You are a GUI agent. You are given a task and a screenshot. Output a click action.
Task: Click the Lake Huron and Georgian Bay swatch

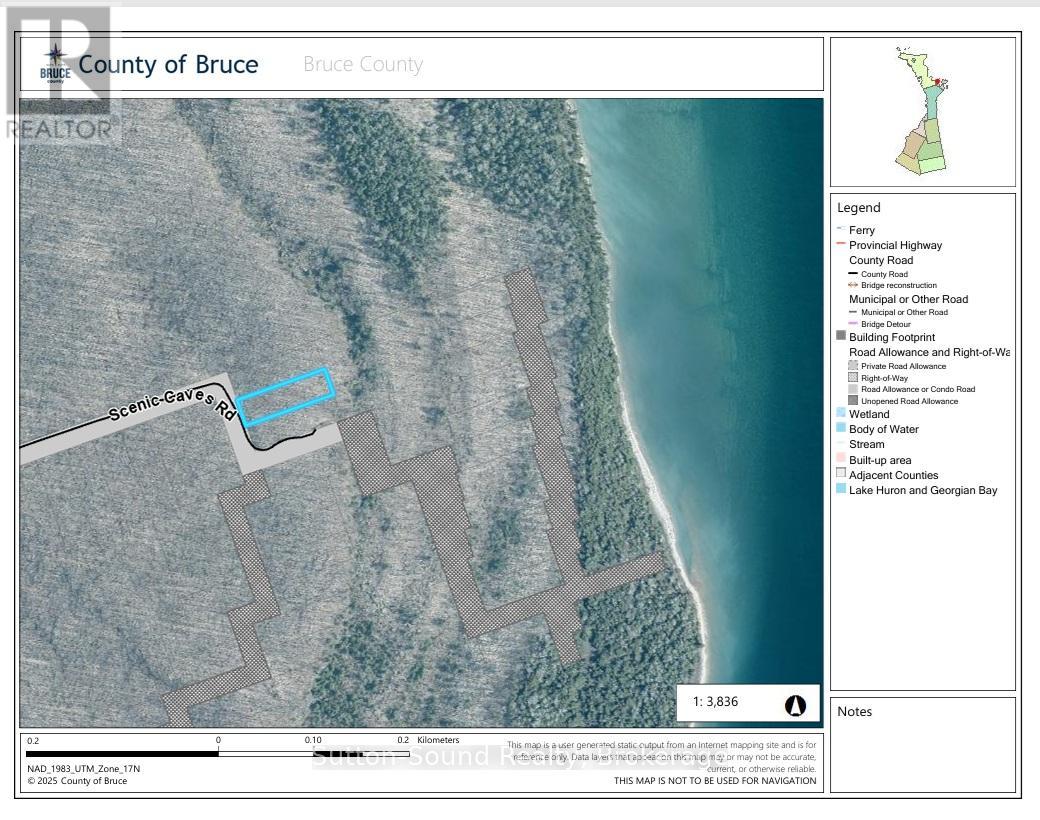point(841,490)
